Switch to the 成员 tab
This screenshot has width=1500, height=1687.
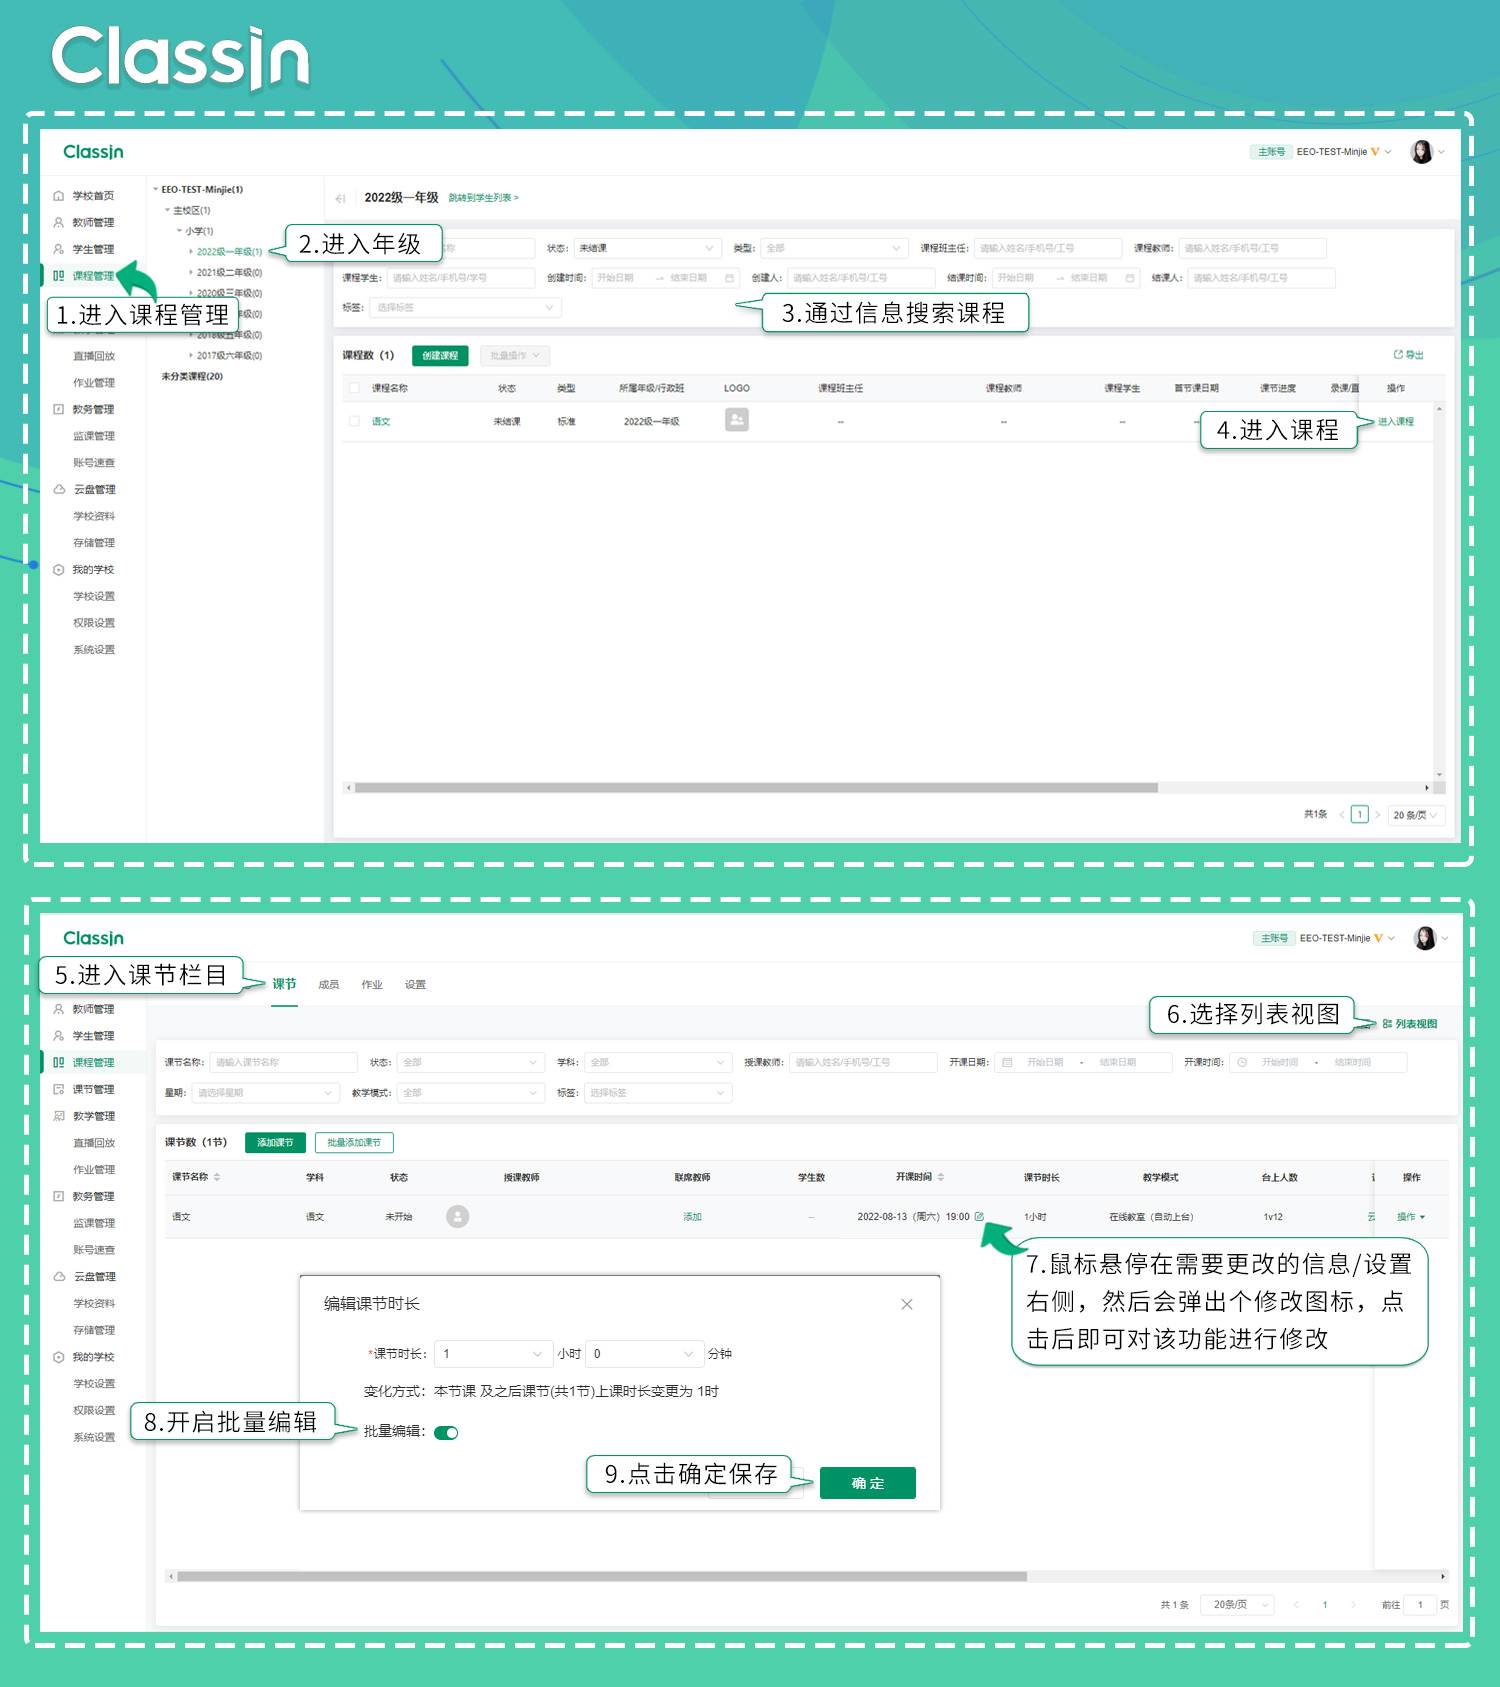tap(328, 985)
